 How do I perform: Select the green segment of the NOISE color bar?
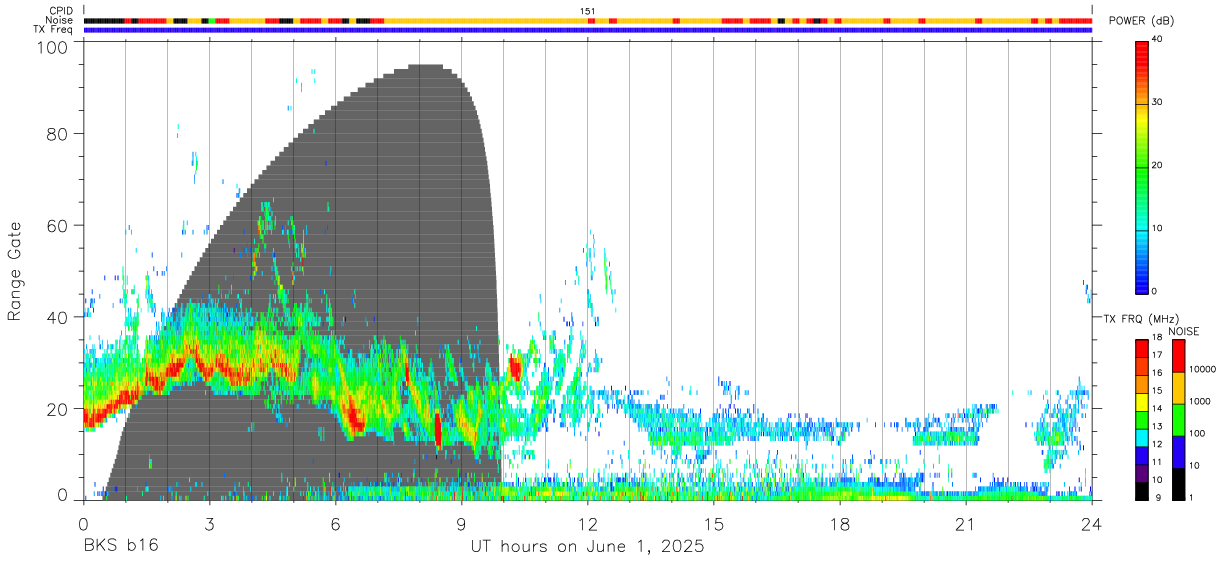coord(1179,419)
